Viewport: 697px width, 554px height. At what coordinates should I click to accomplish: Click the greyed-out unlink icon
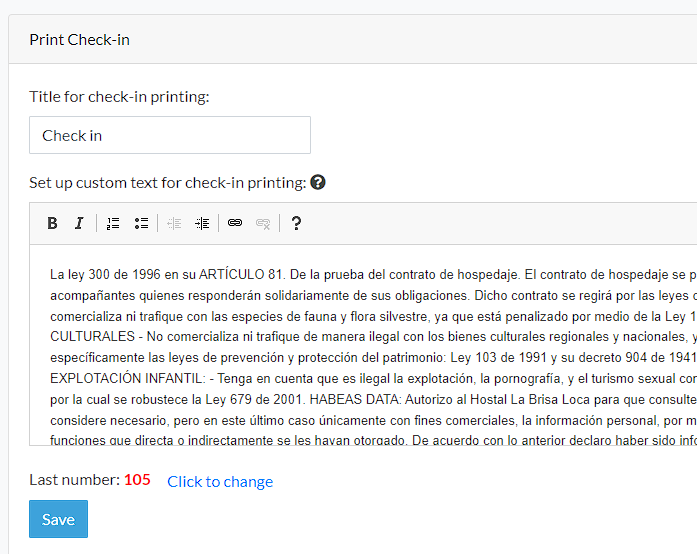click(x=263, y=223)
